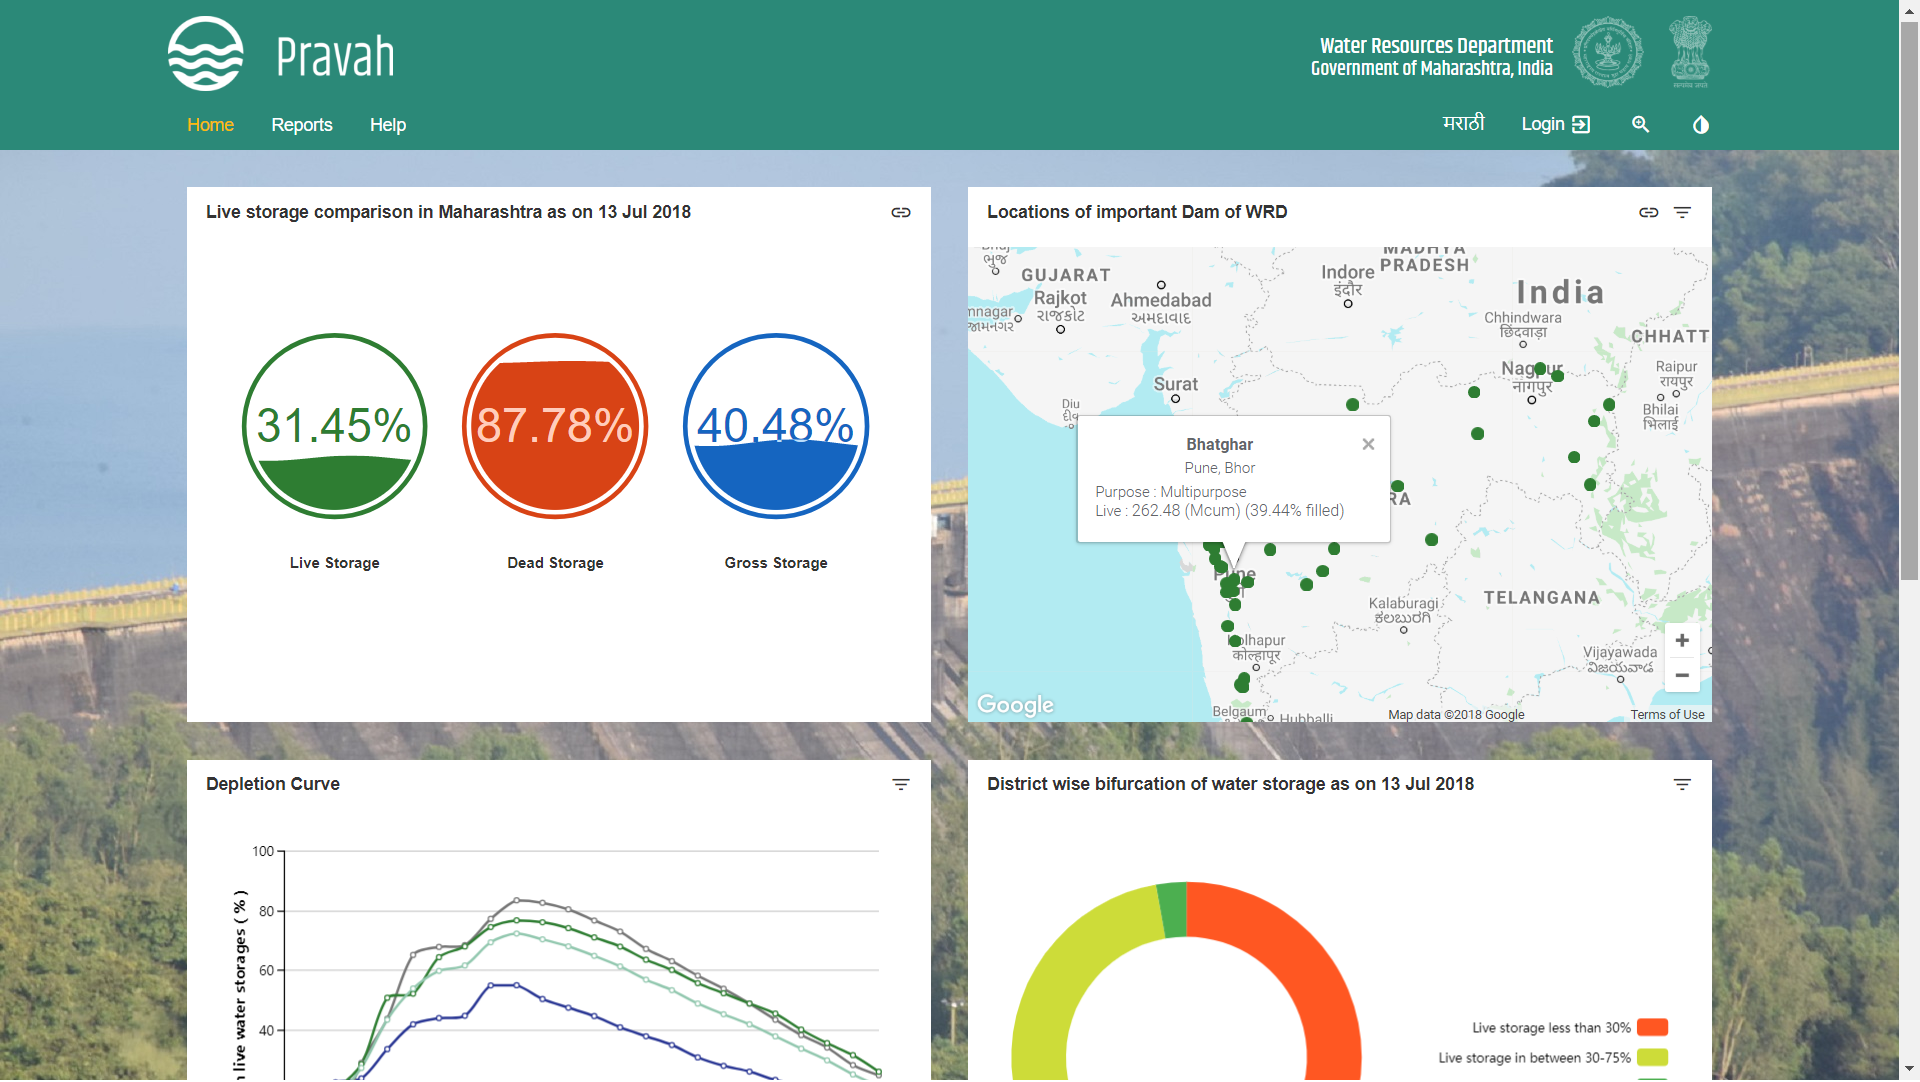This screenshot has width=1920, height=1082.
Task: Zoom out on the map
Action: click(x=1682, y=676)
